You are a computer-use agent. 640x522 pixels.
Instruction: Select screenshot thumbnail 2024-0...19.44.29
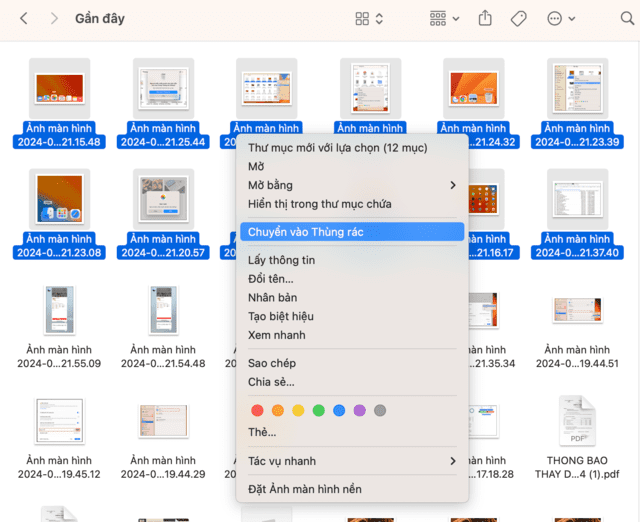163,421
